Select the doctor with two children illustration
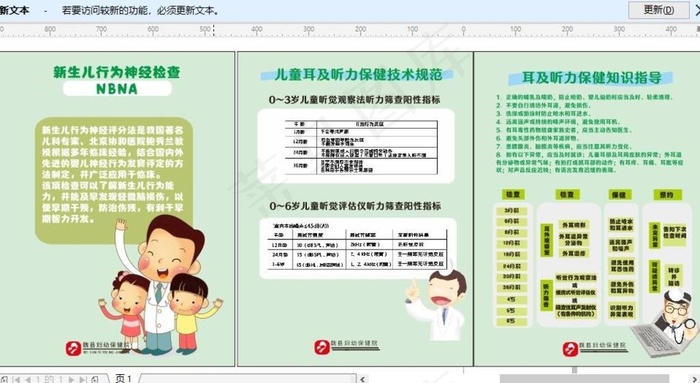 pyautogui.click(x=161, y=285)
